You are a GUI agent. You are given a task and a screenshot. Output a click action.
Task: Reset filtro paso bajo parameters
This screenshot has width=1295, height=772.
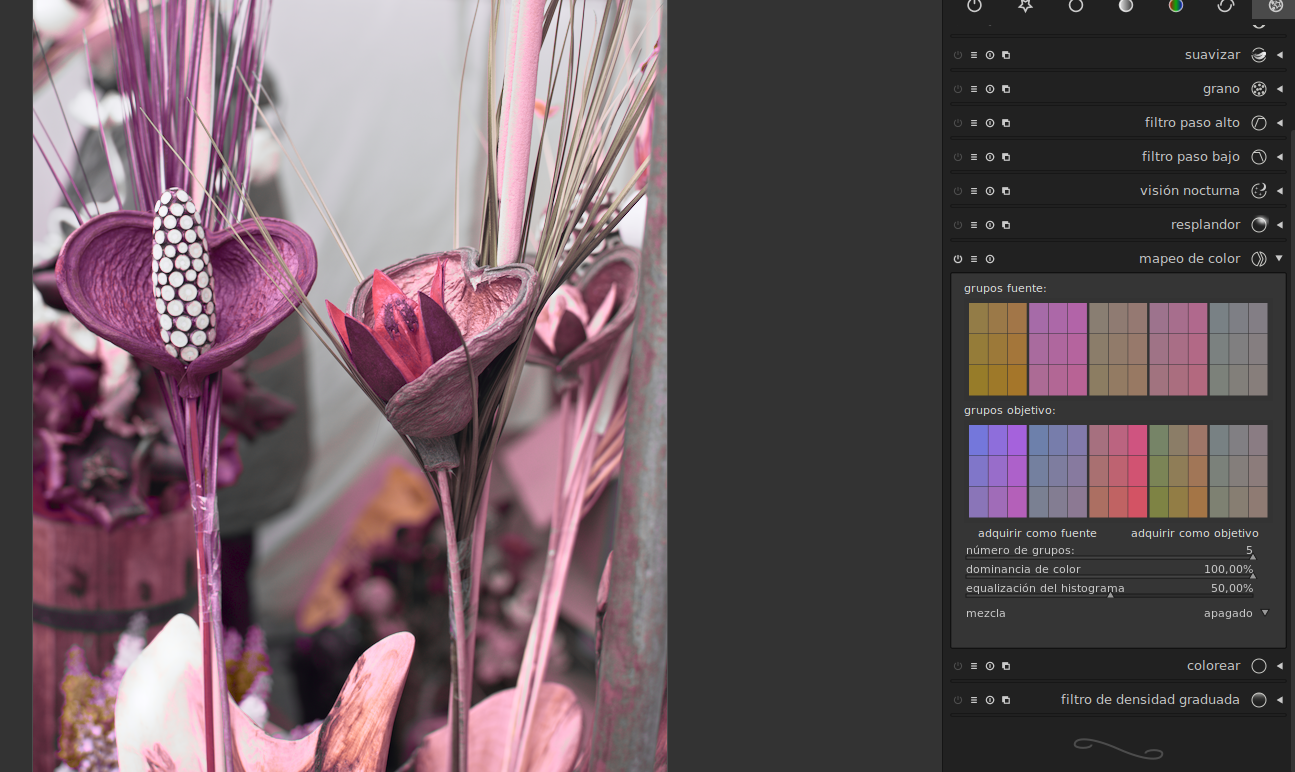990,157
